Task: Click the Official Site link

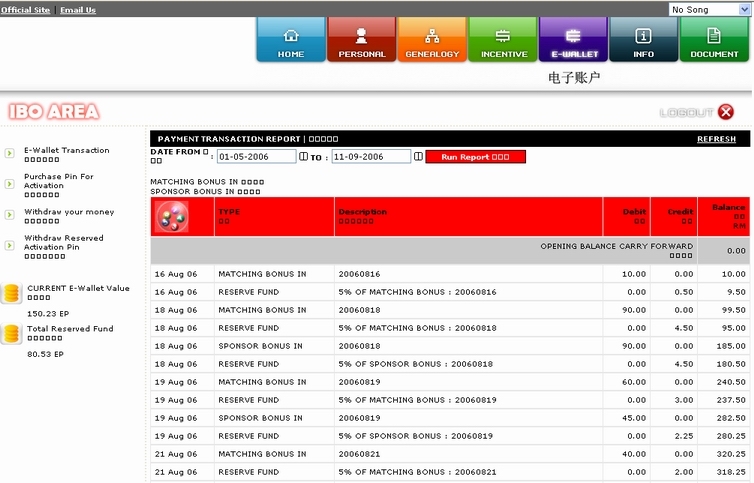Action: pos(25,10)
